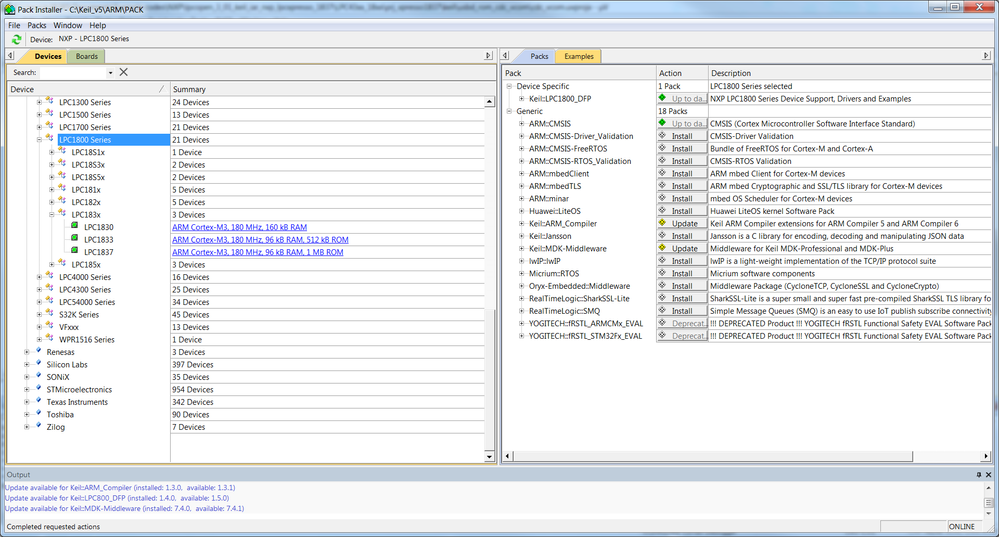The width and height of the screenshot is (999, 537).
Task: Open LPC1830 160 kB RAM summary link
Action: (240, 227)
